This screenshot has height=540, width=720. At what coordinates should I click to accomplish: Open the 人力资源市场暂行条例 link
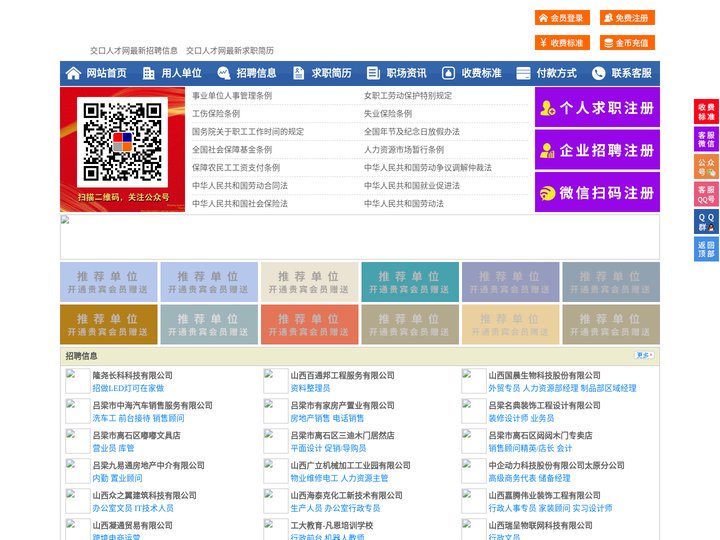tap(404, 150)
